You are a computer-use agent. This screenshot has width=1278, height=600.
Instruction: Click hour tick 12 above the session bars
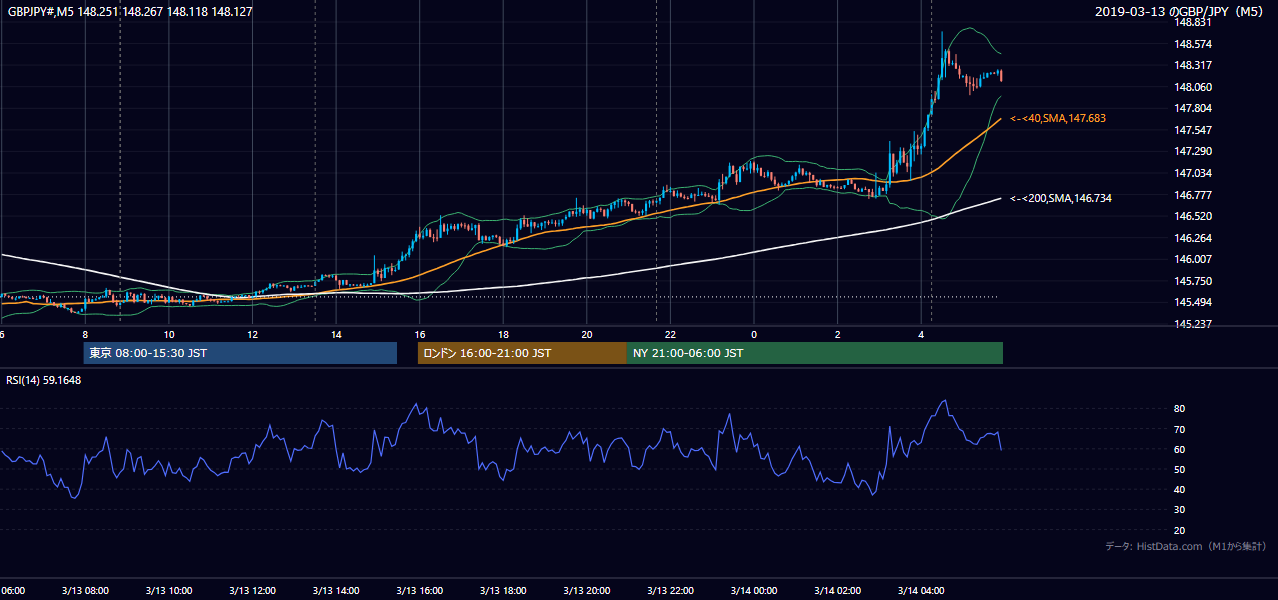pos(252,334)
